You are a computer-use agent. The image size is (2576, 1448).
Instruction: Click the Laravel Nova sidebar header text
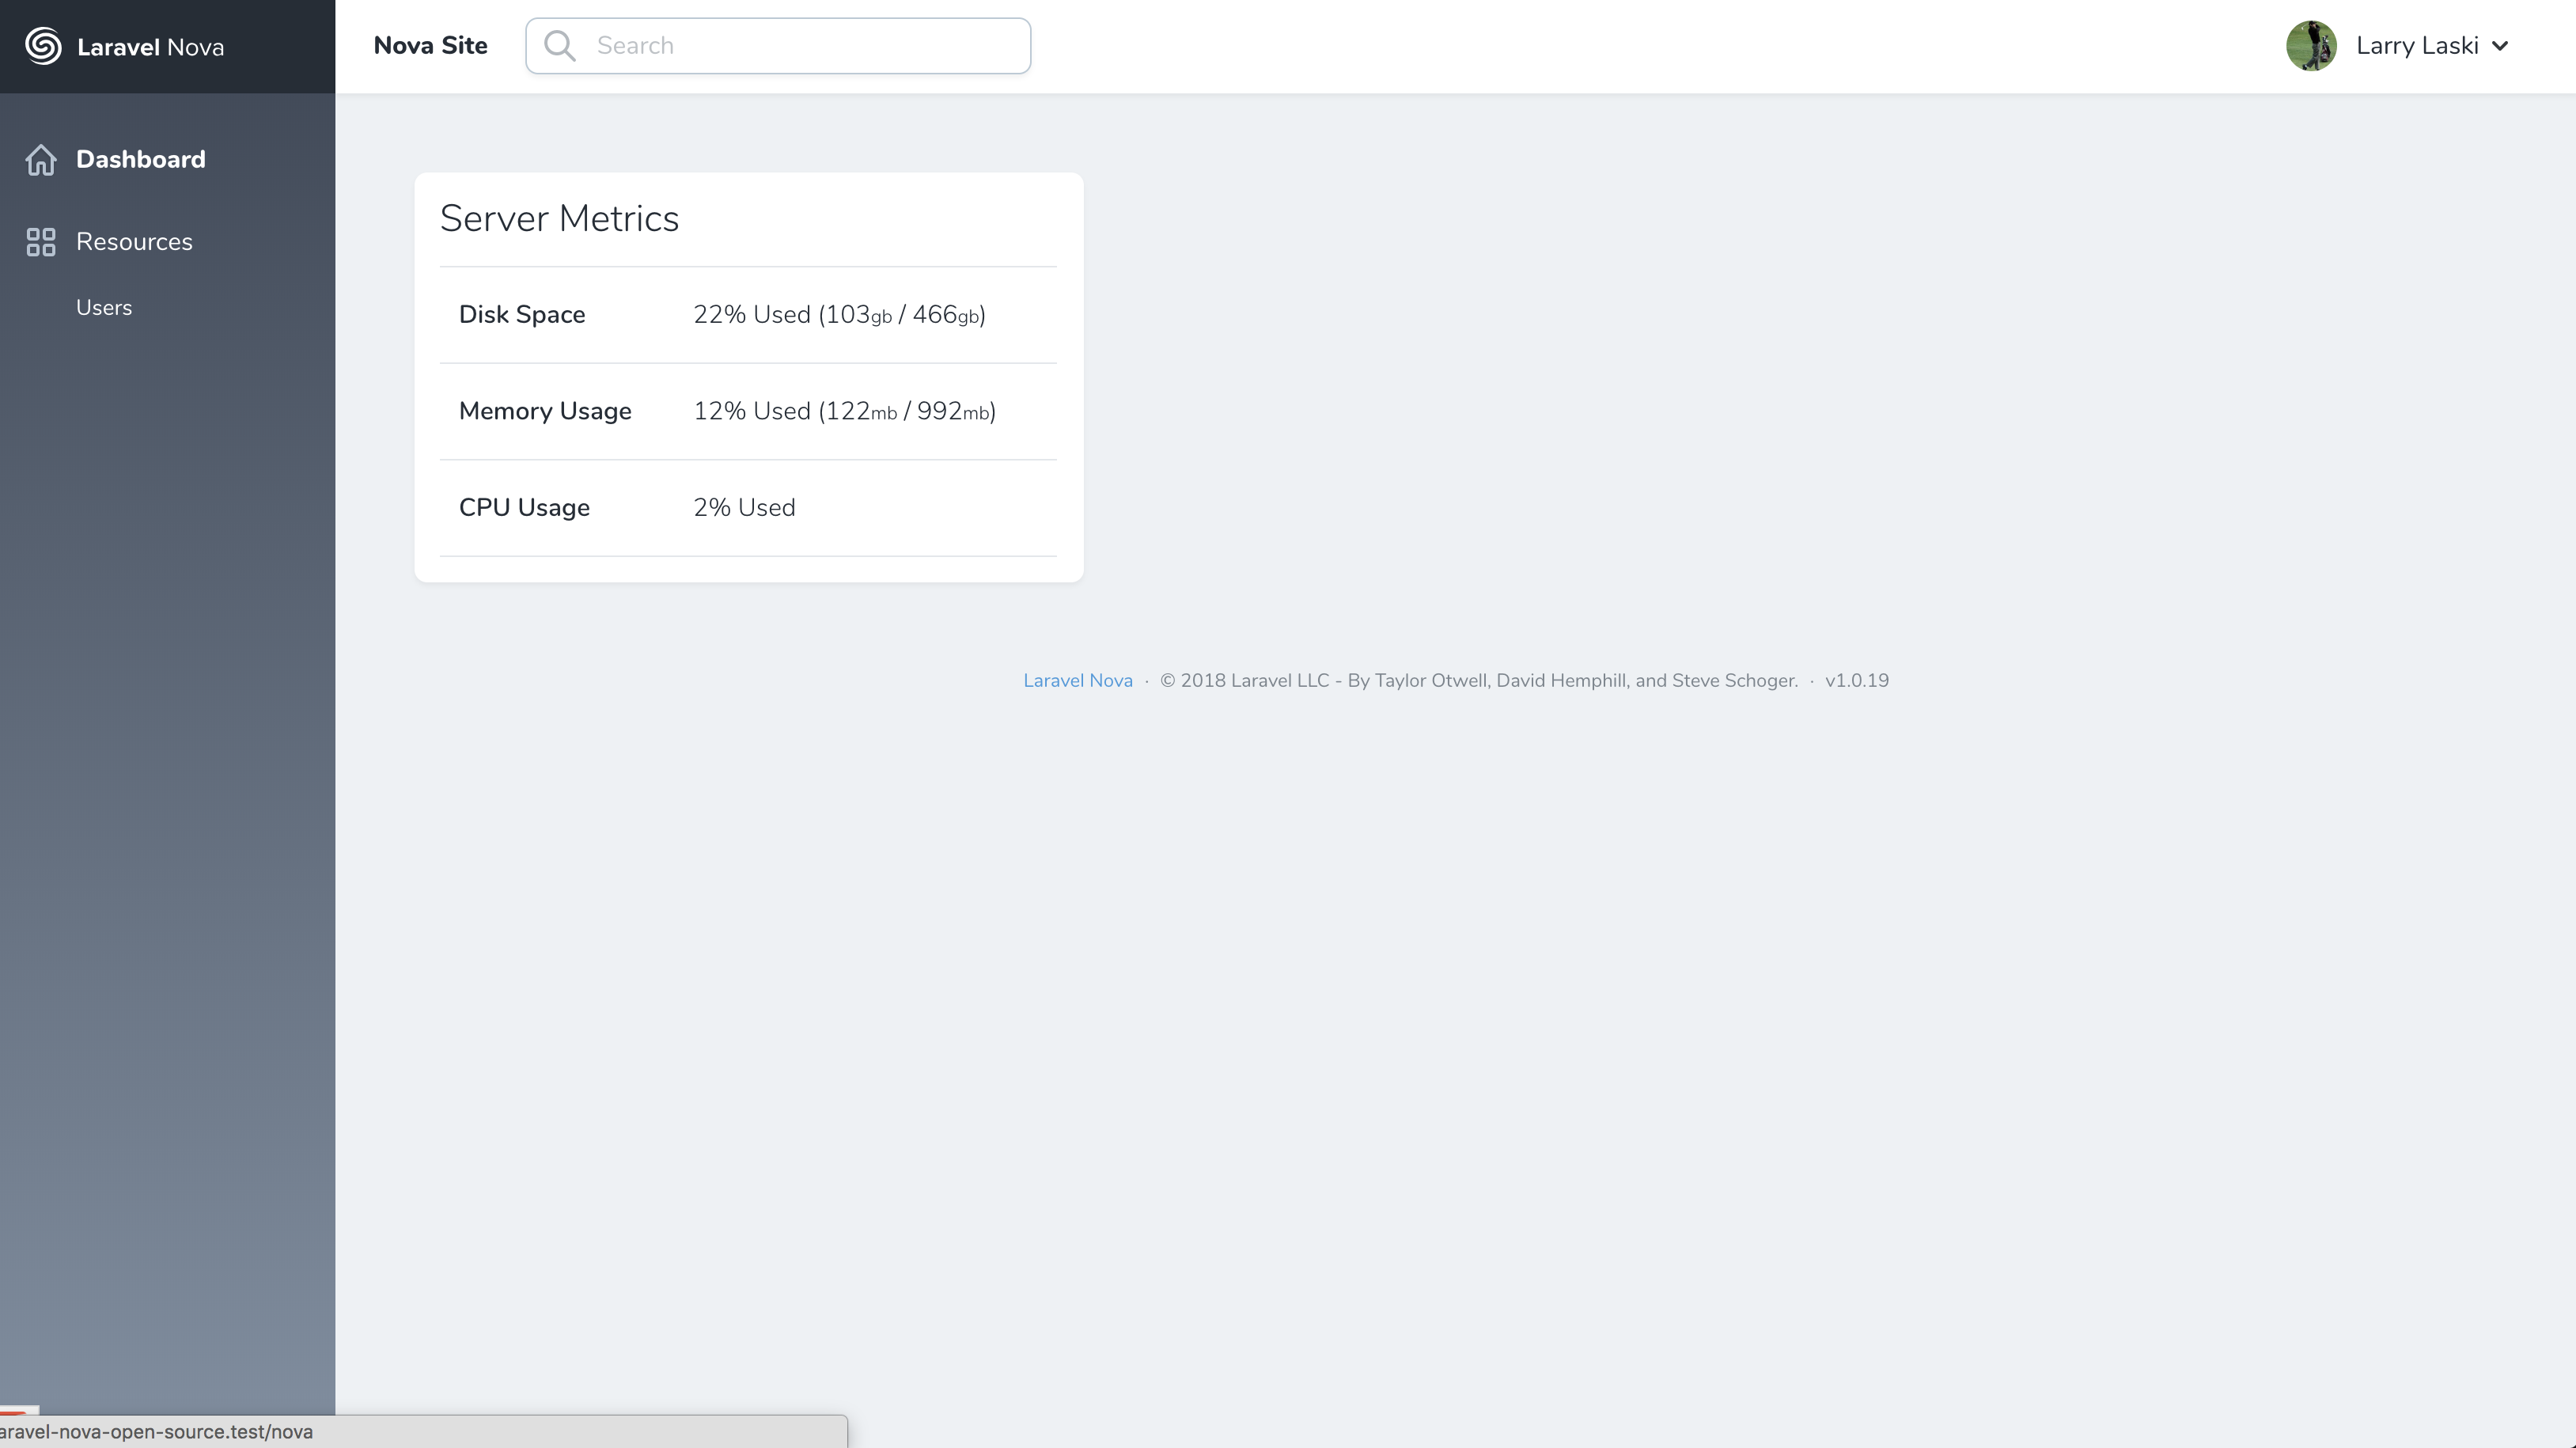[150, 47]
